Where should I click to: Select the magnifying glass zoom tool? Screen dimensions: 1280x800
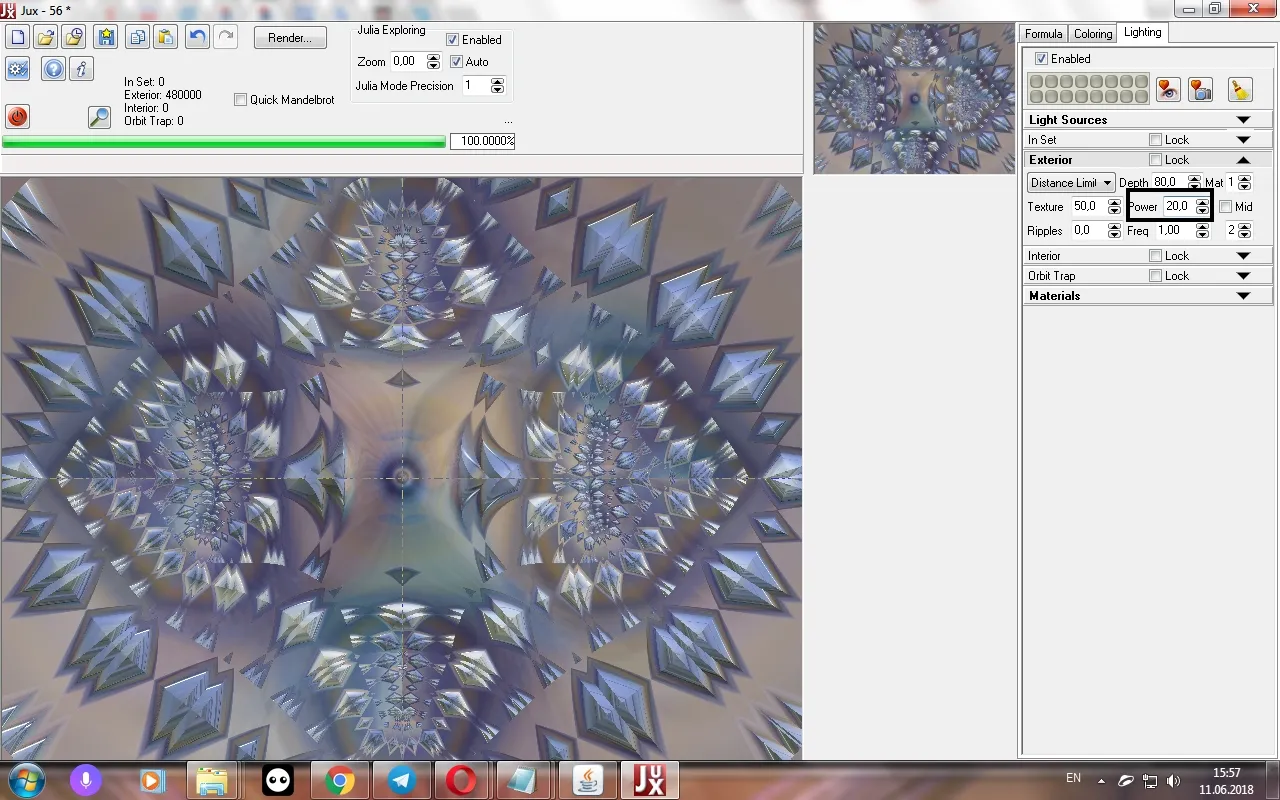pos(99,116)
